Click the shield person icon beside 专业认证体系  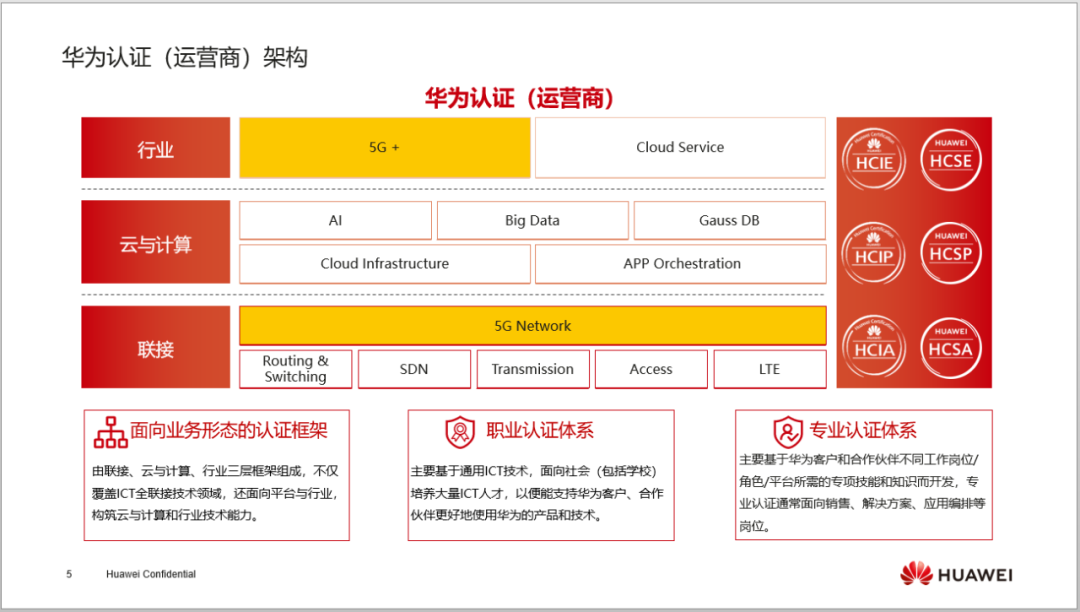[788, 432]
